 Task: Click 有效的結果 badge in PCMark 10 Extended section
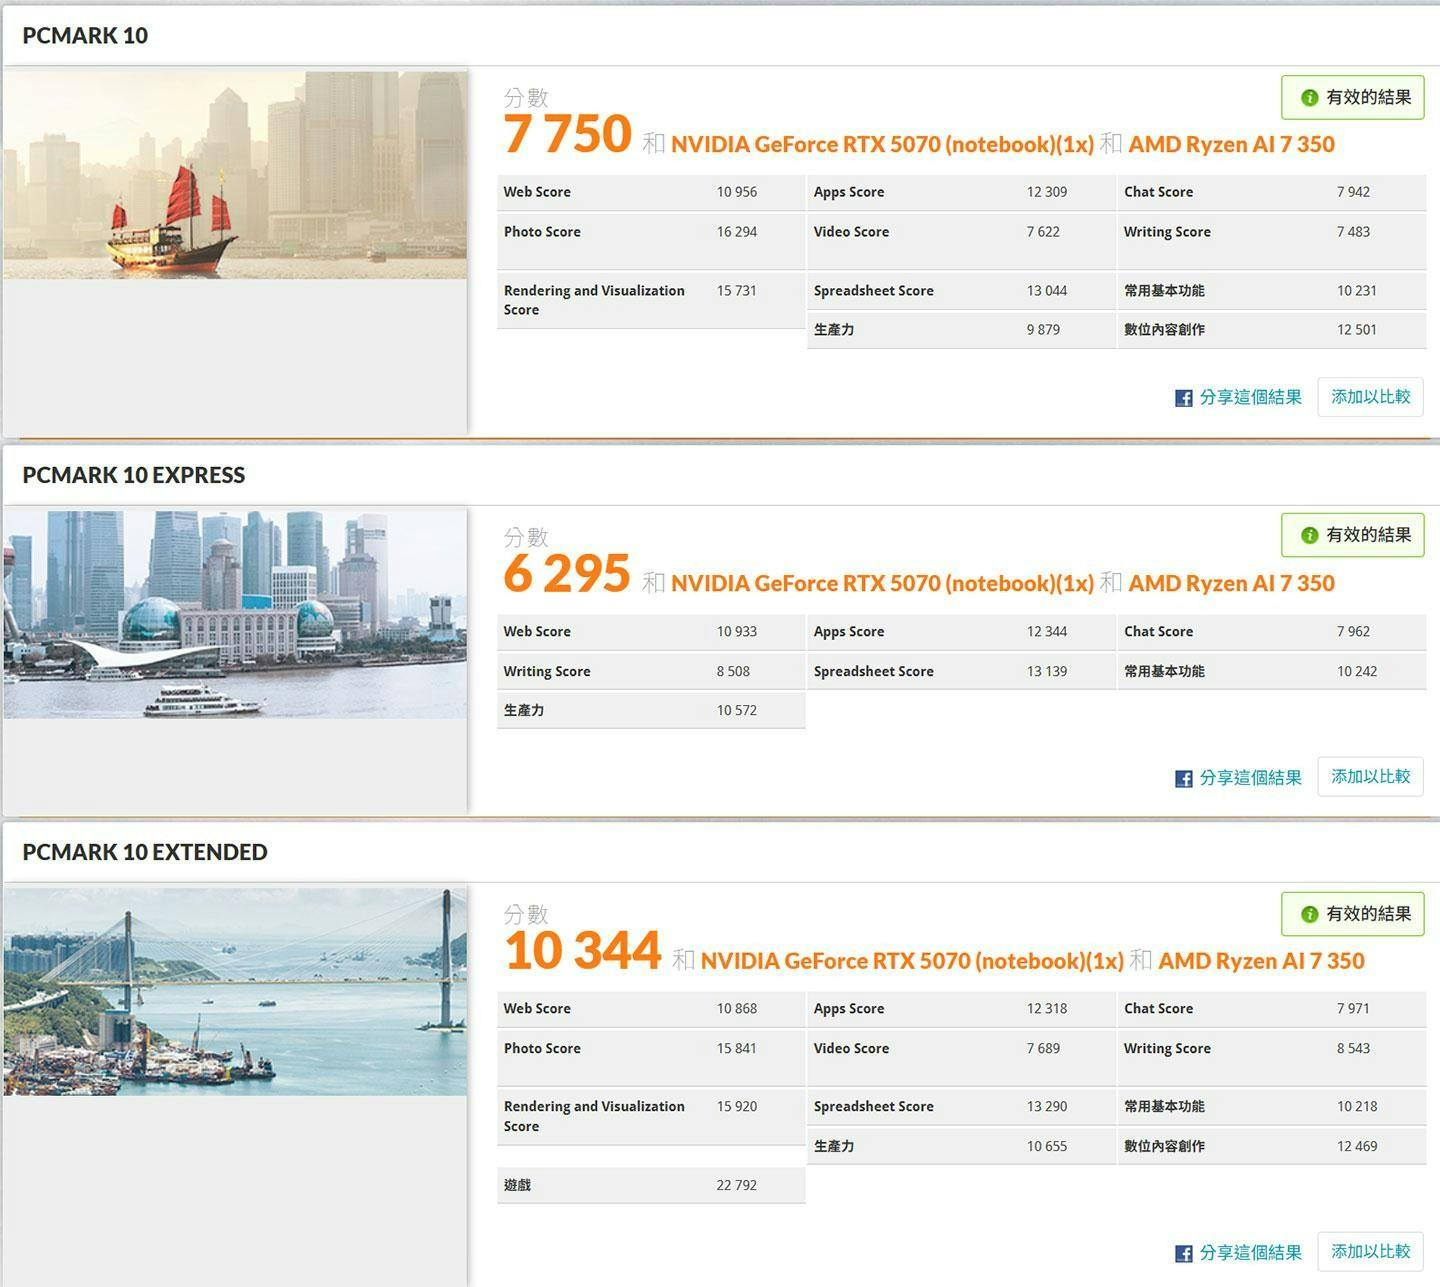[x=1353, y=914]
